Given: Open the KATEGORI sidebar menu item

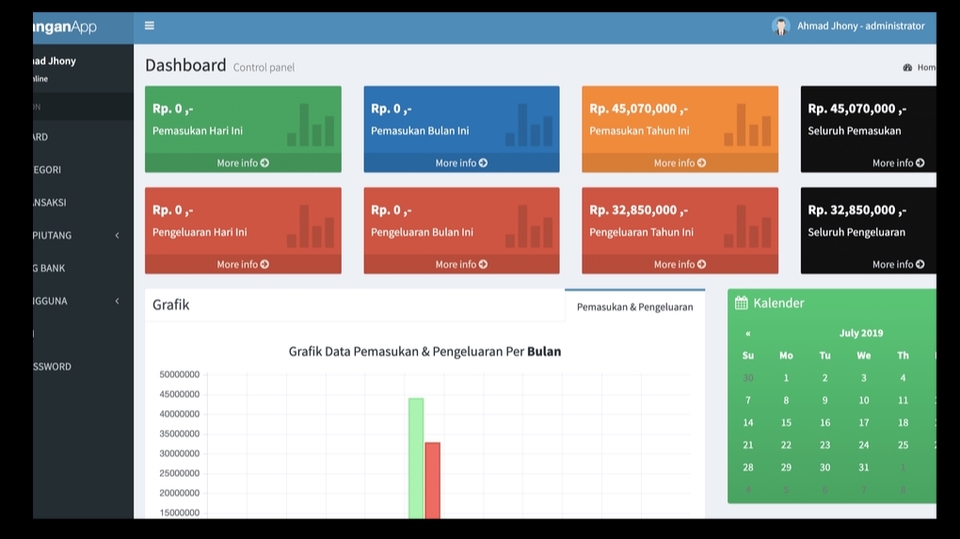Looking at the screenshot, I should coord(83,170).
